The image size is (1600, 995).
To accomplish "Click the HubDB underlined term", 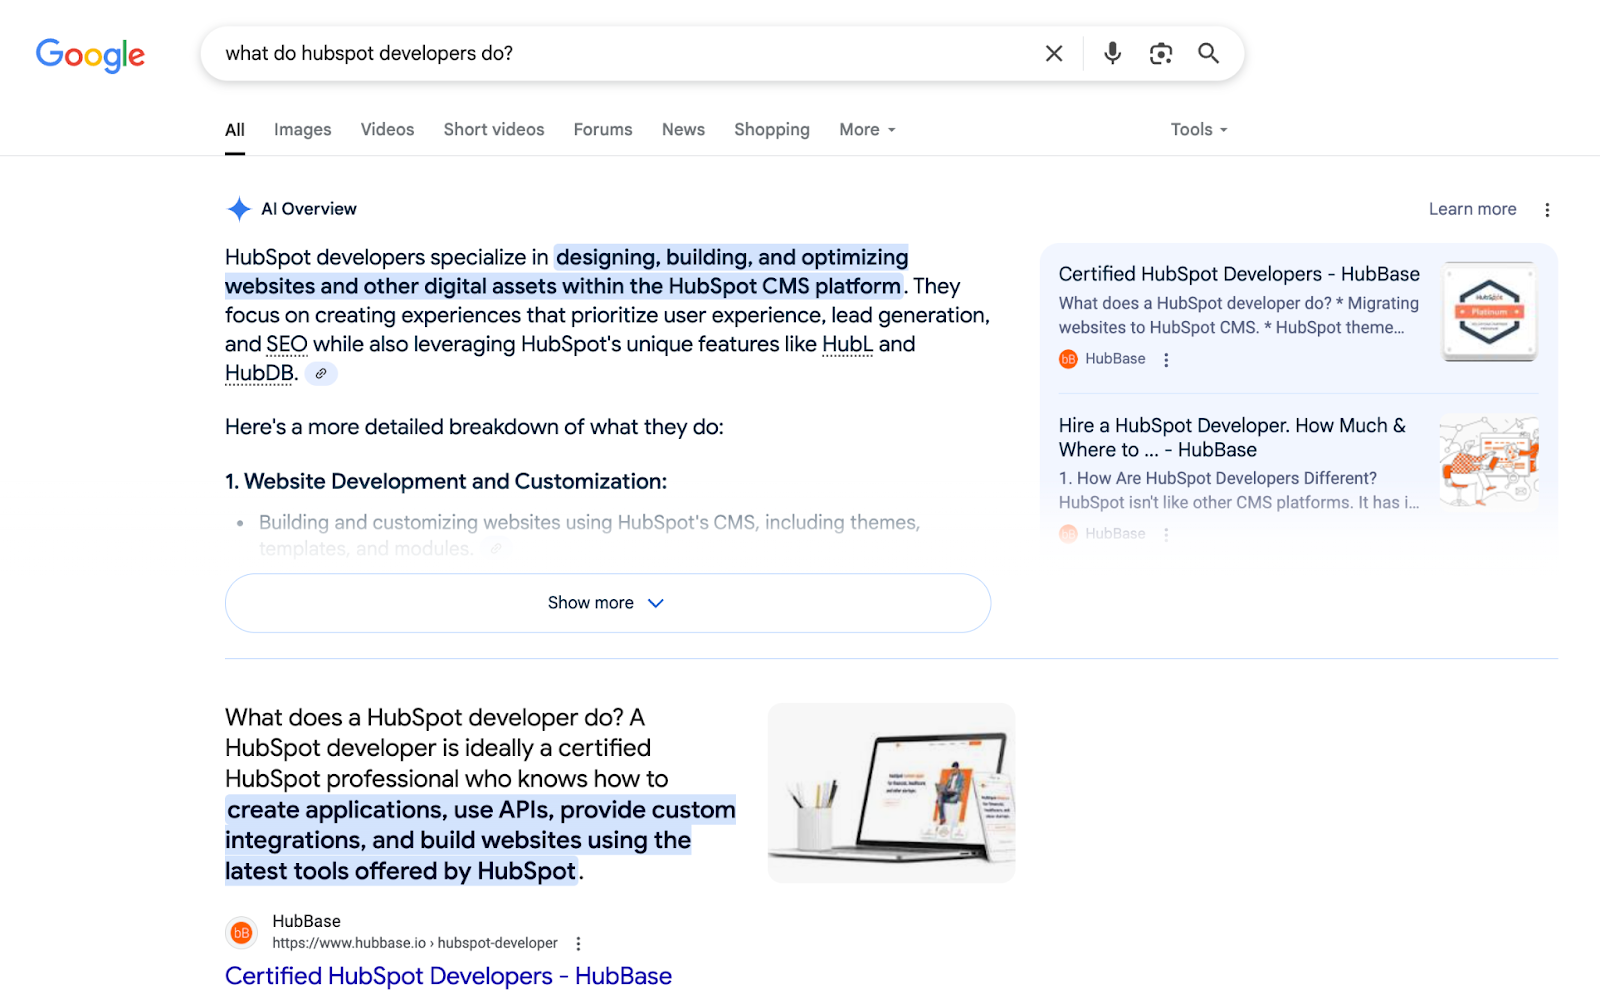I will 259,374.
